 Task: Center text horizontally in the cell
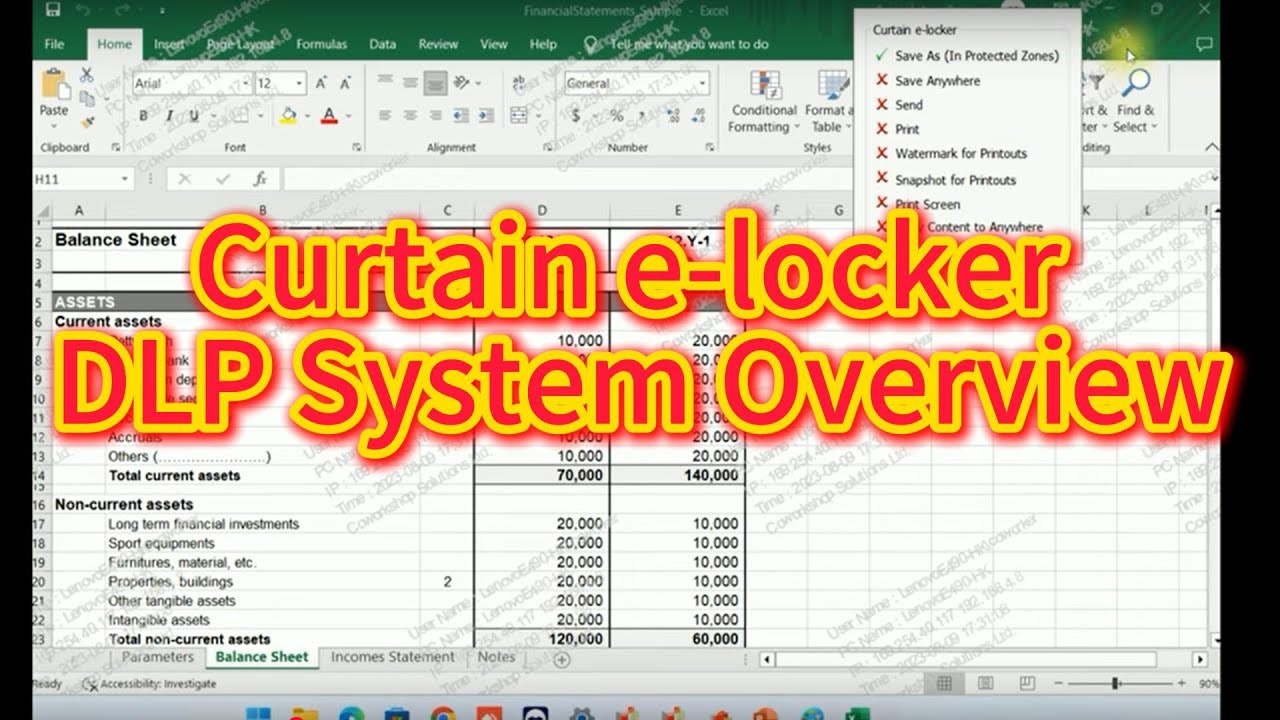click(x=410, y=116)
